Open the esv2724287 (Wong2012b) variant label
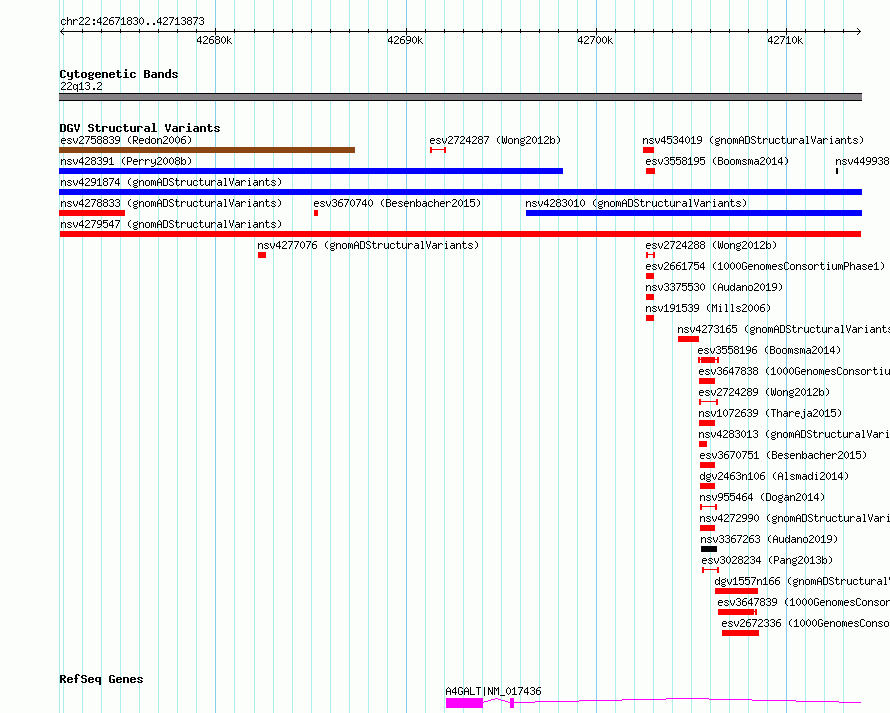This screenshot has height=713, width=890. [495, 140]
